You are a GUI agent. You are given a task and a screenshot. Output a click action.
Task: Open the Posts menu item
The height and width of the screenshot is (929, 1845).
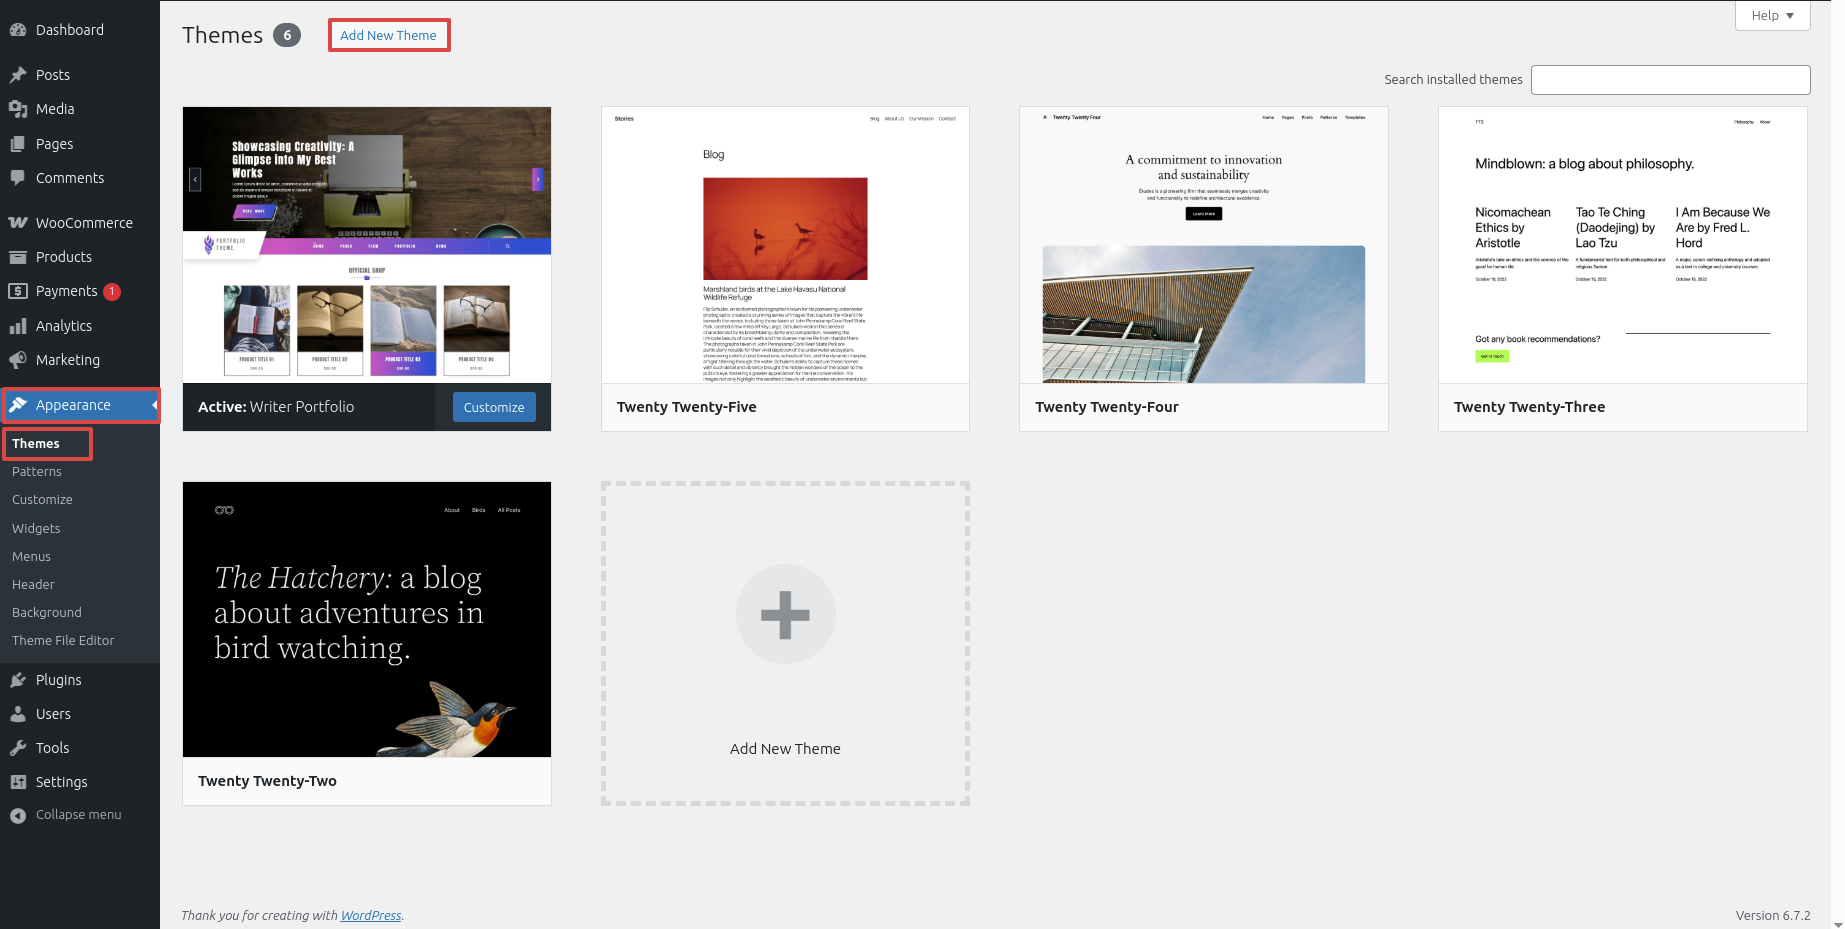(x=80, y=75)
